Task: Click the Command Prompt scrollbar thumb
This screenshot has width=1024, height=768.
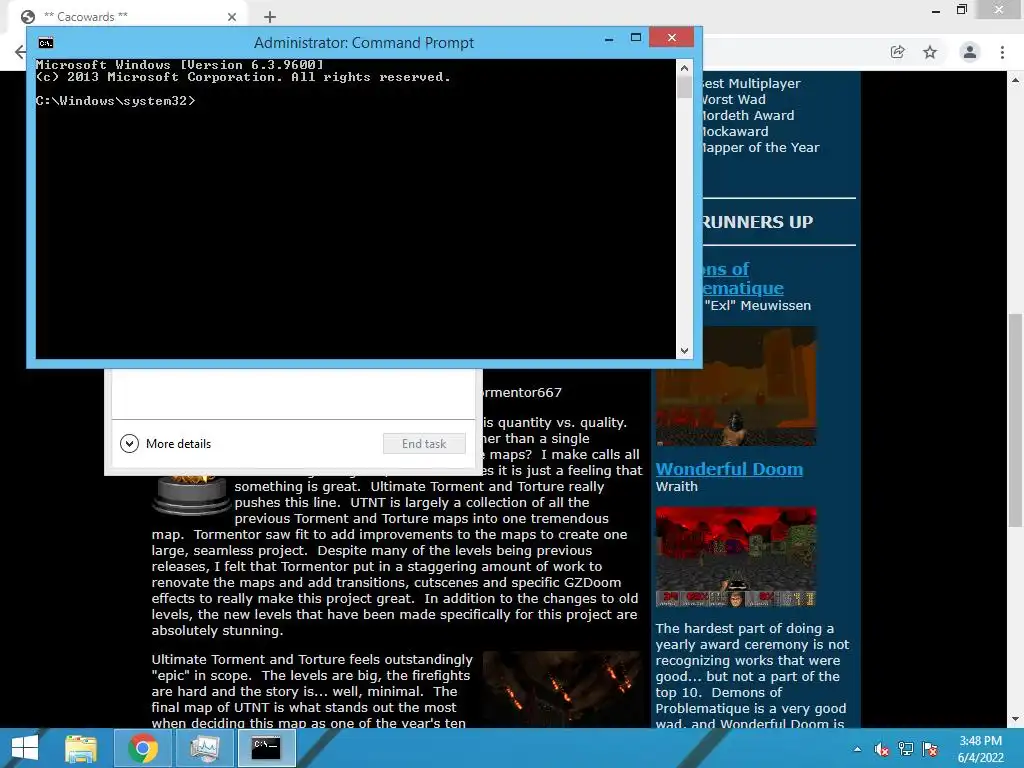Action: (684, 88)
